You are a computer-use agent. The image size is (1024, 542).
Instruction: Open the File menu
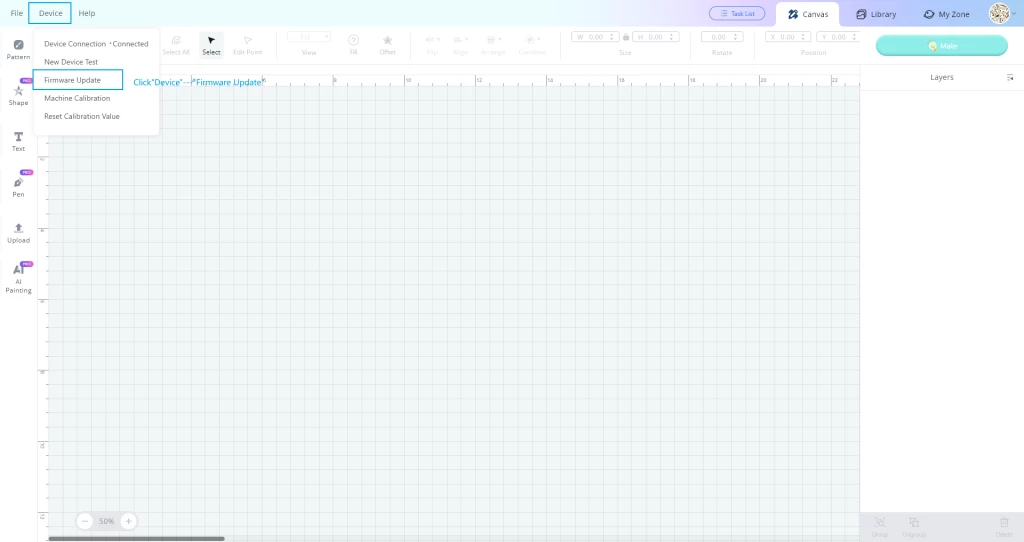click(16, 13)
